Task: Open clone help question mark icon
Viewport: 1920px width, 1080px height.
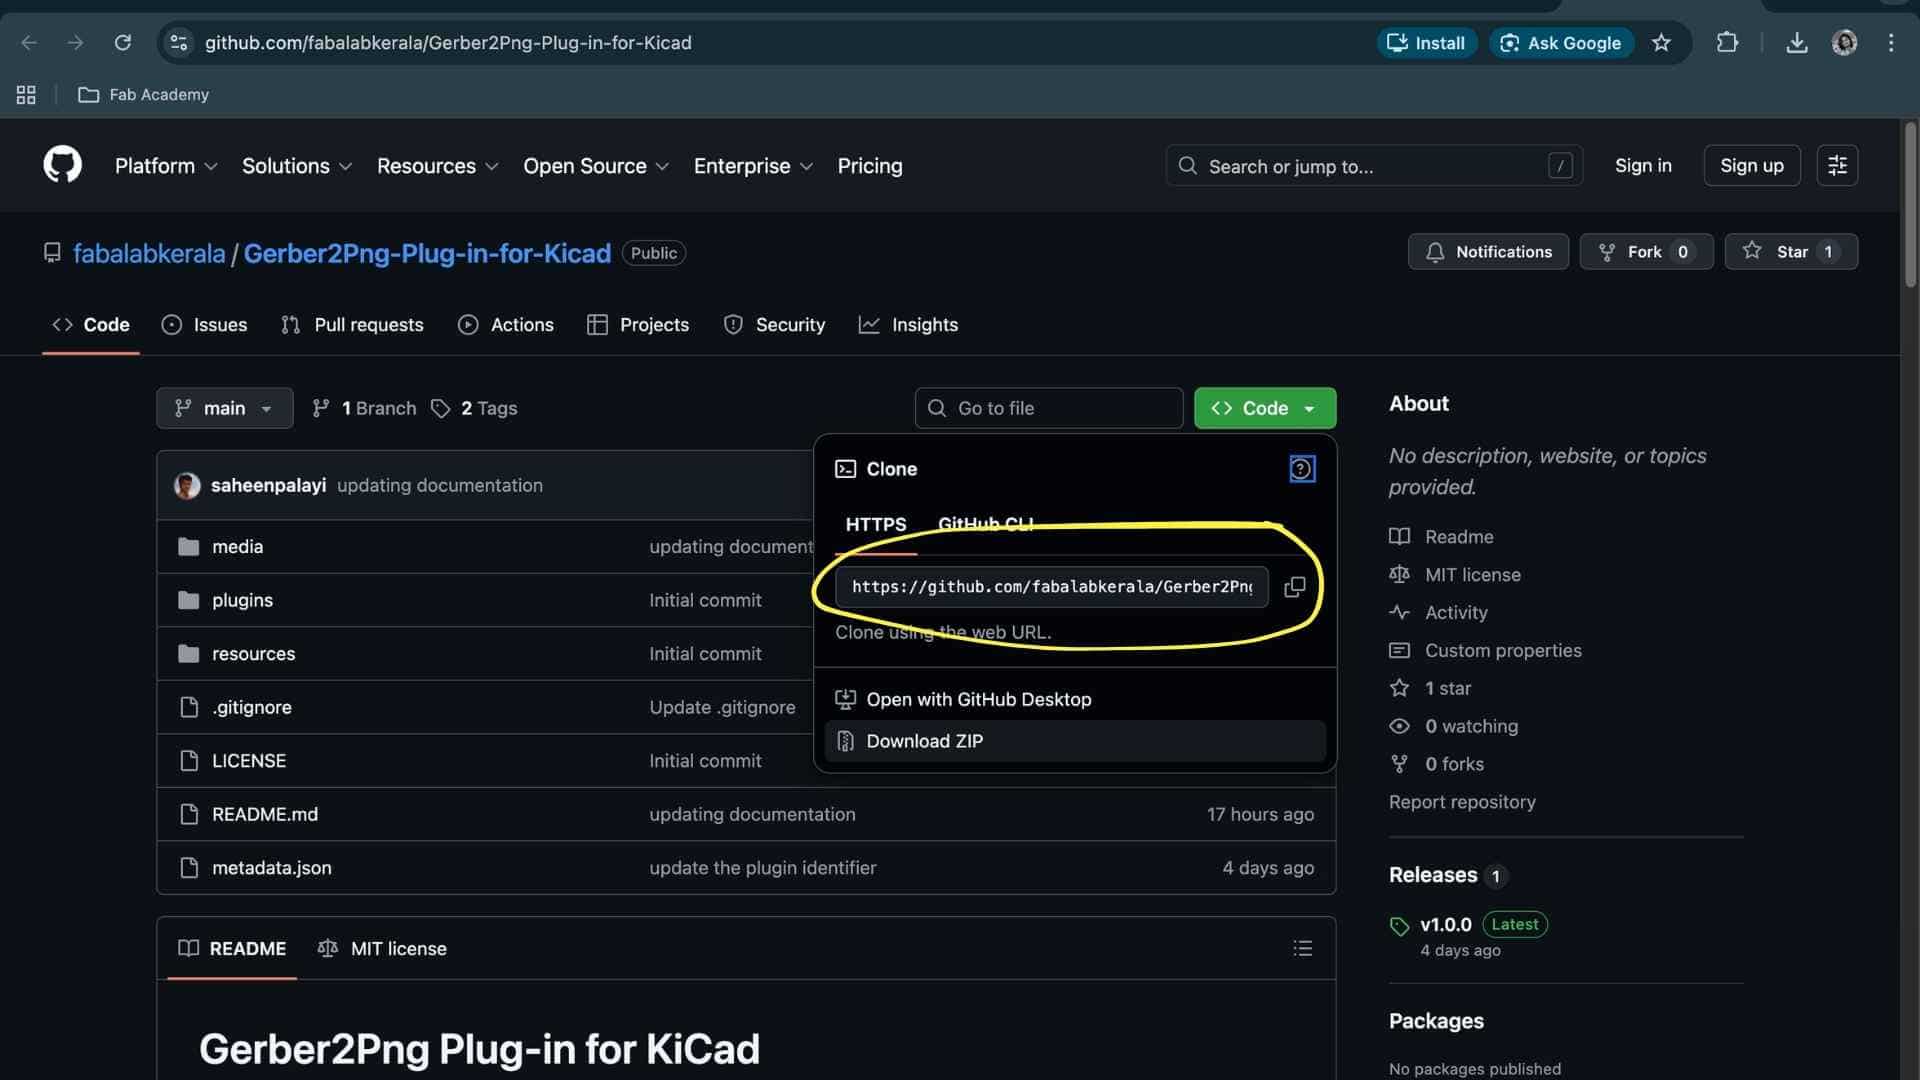Action: 1301,469
